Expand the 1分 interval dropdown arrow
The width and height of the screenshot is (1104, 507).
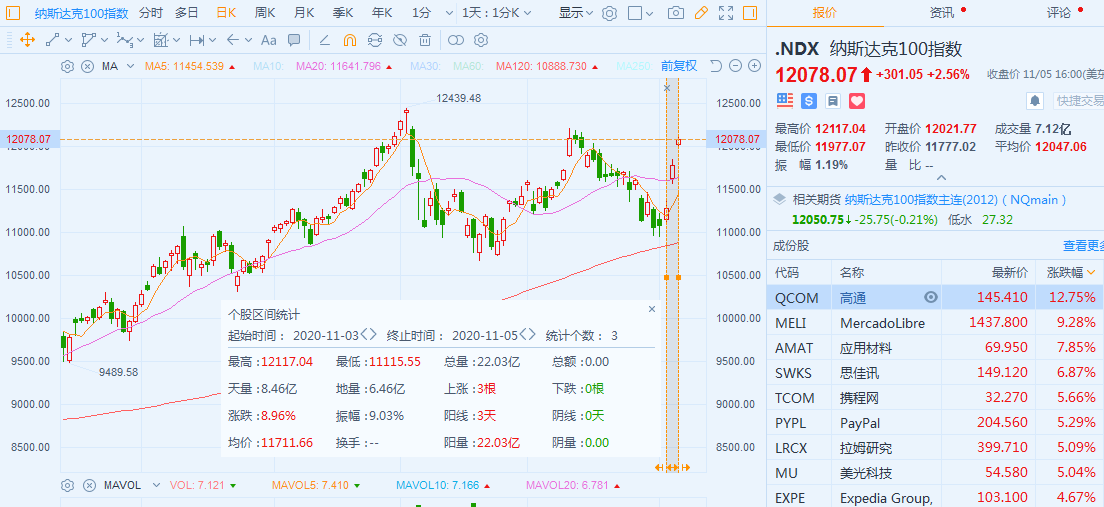pyautogui.click(x=448, y=13)
